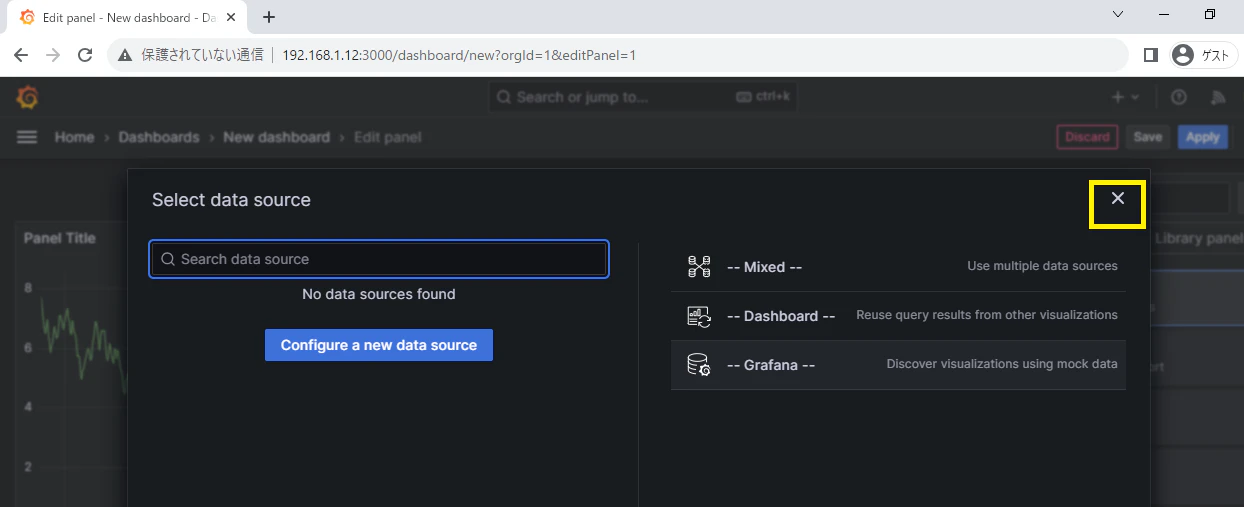
Task: Open the guest profile button
Action: coord(1201,55)
